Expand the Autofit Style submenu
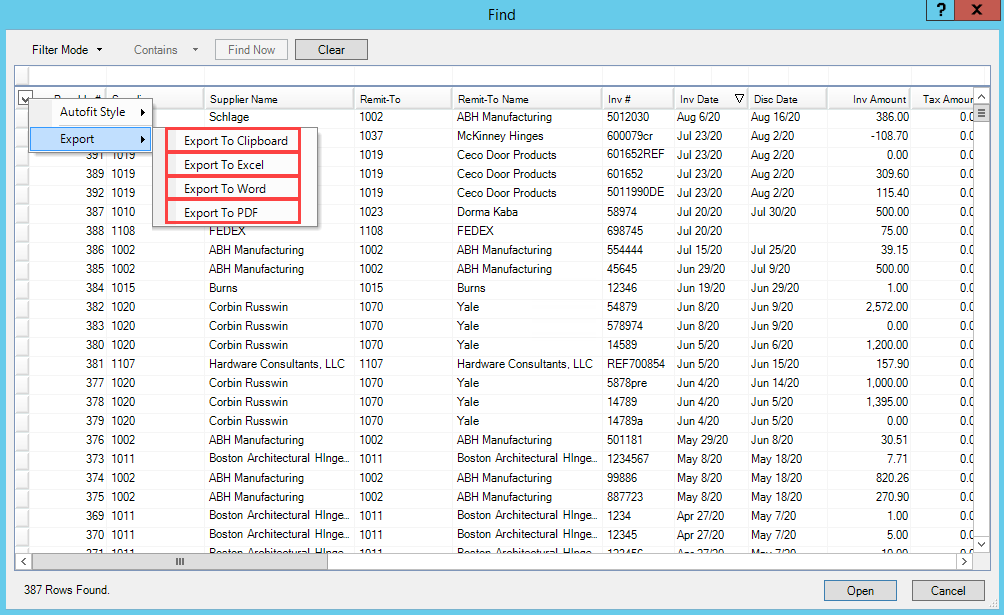1004x615 pixels. click(x=90, y=112)
